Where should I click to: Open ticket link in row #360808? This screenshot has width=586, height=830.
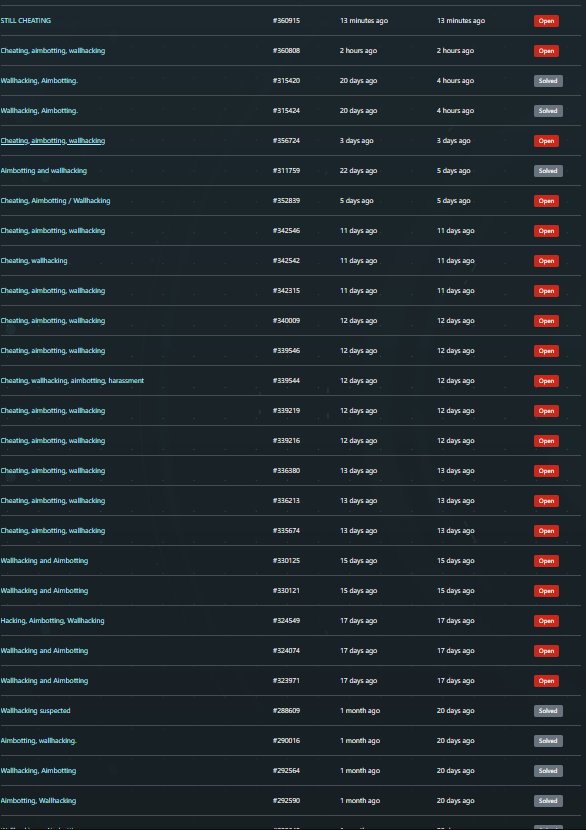(53, 51)
